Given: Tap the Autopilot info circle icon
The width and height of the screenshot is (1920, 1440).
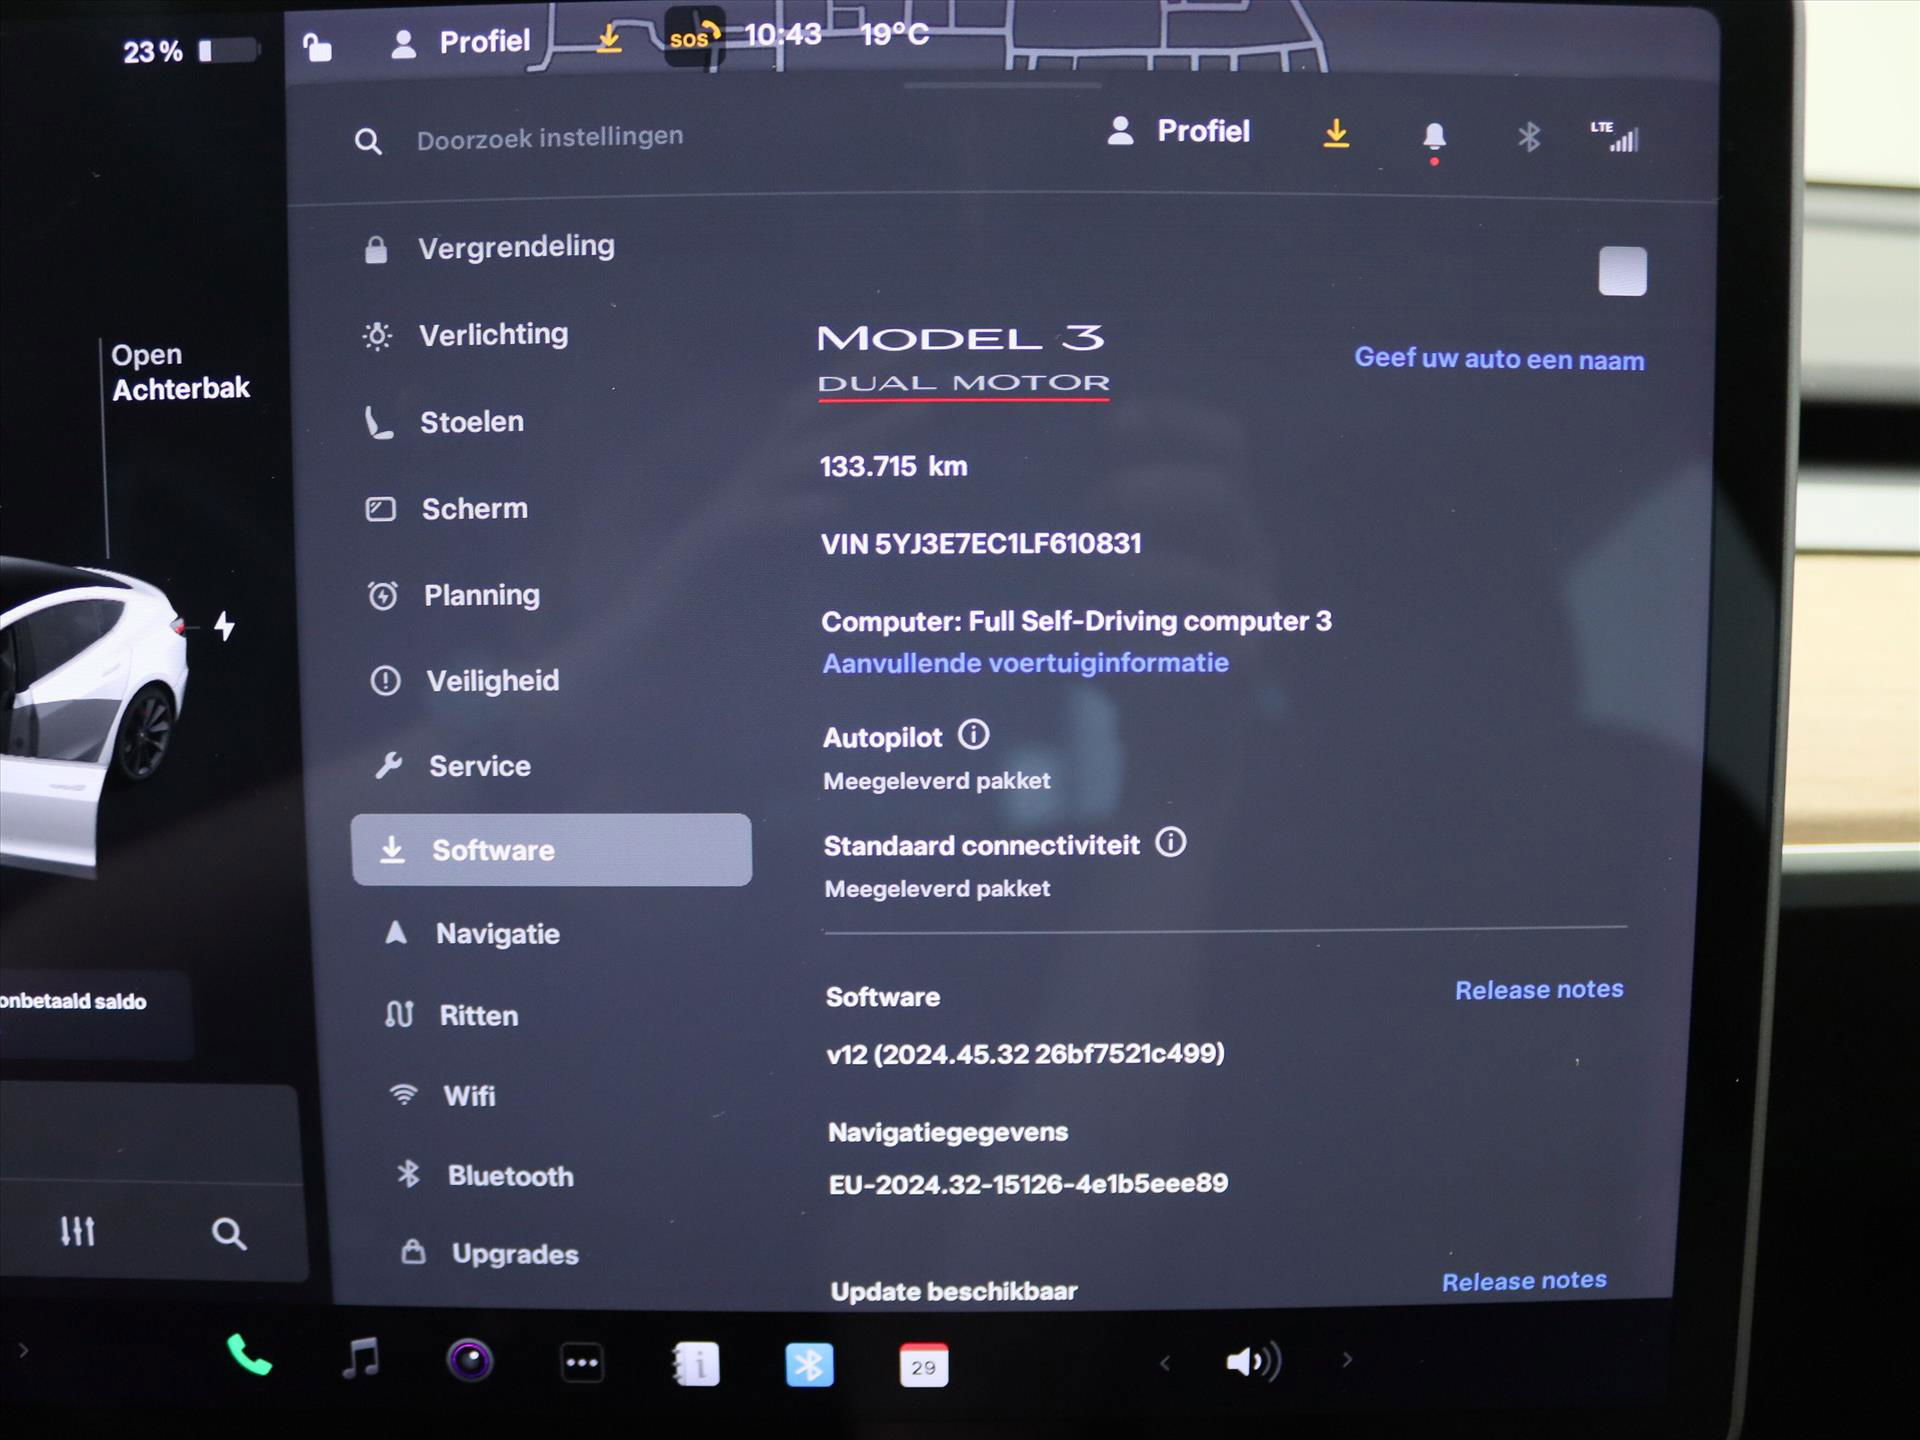Looking at the screenshot, I should 973,735.
